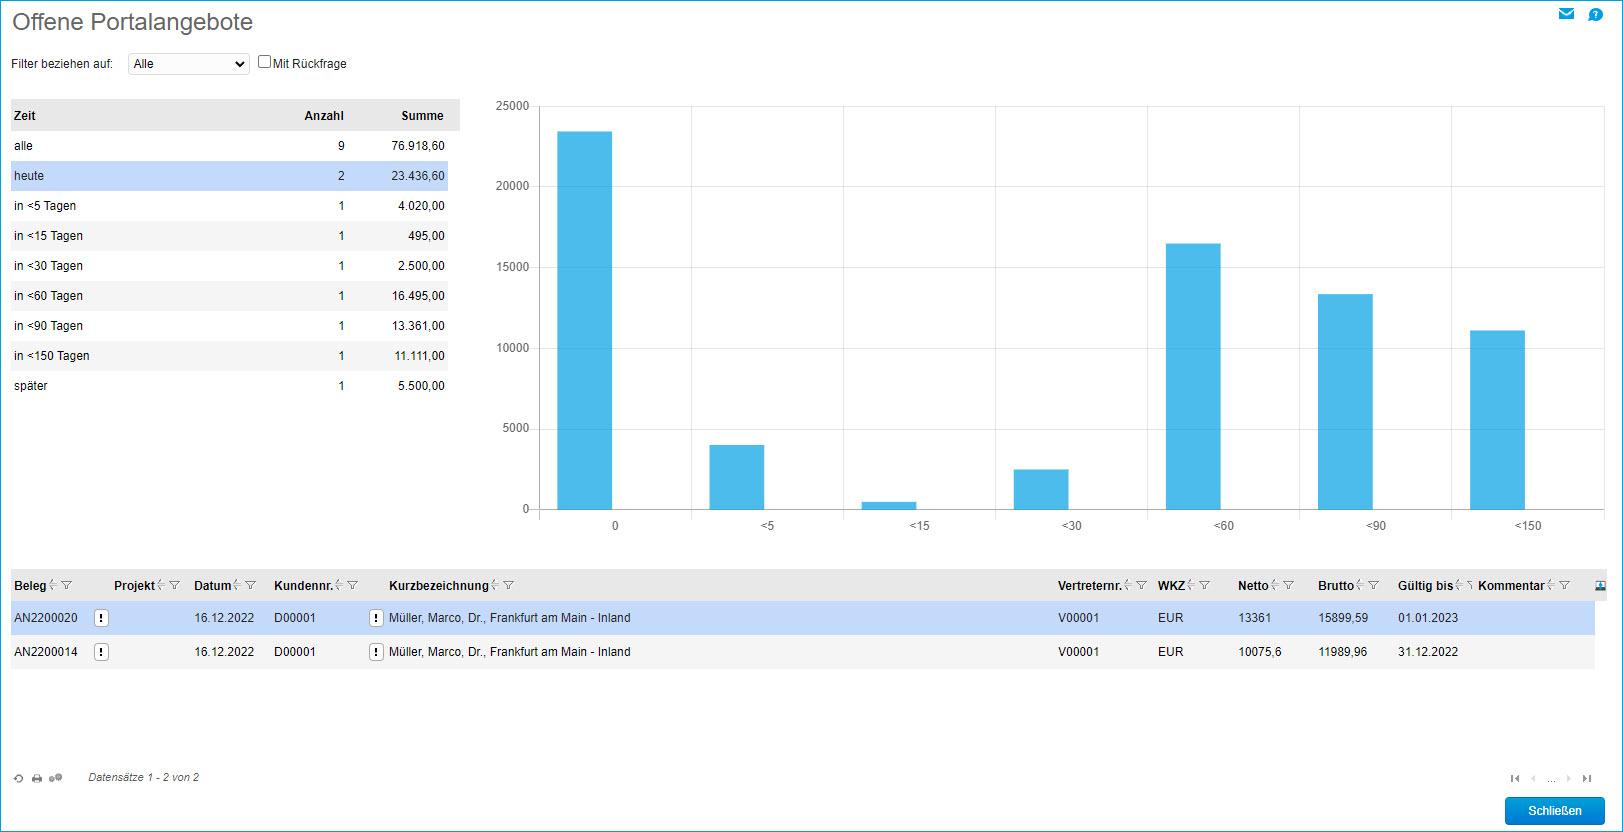1623x832 pixels.
Task: Sort by Kurzbezeichnung column arrows
Action: coord(495,585)
